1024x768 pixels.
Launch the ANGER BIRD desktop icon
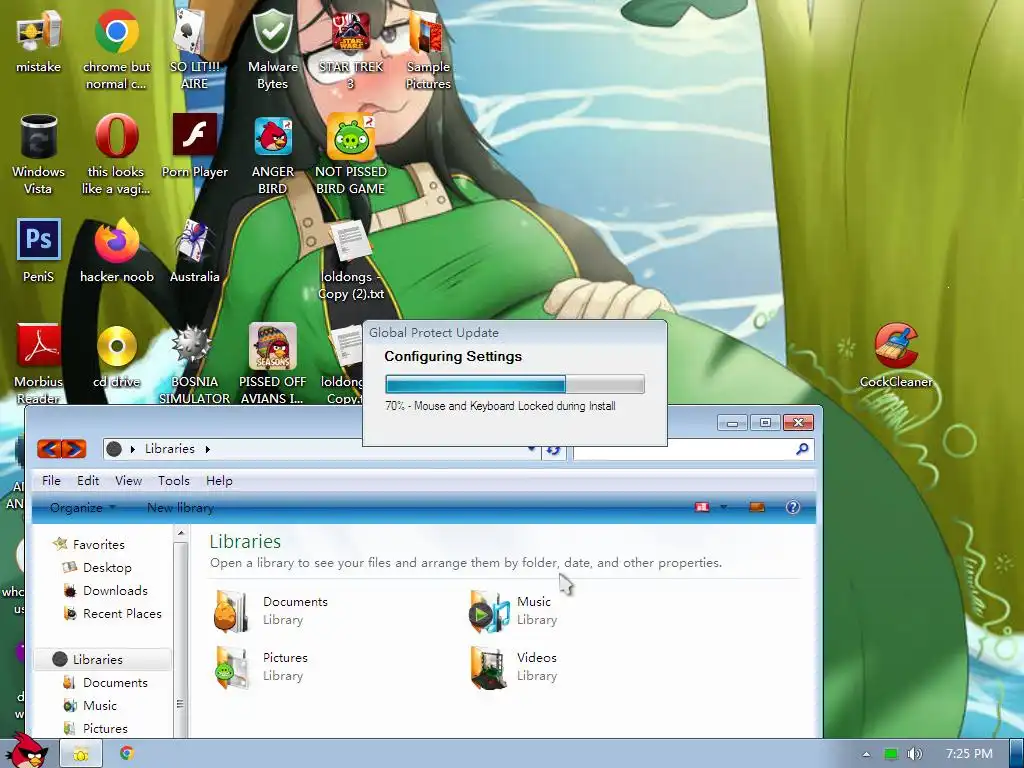coord(273,154)
